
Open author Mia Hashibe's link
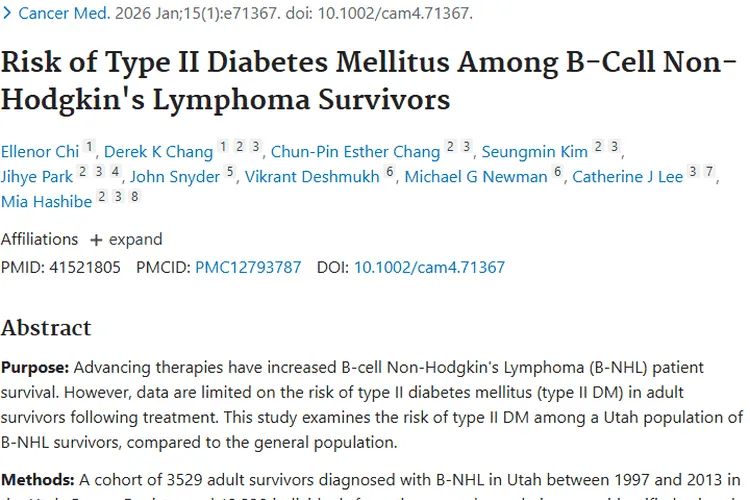coord(46,201)
